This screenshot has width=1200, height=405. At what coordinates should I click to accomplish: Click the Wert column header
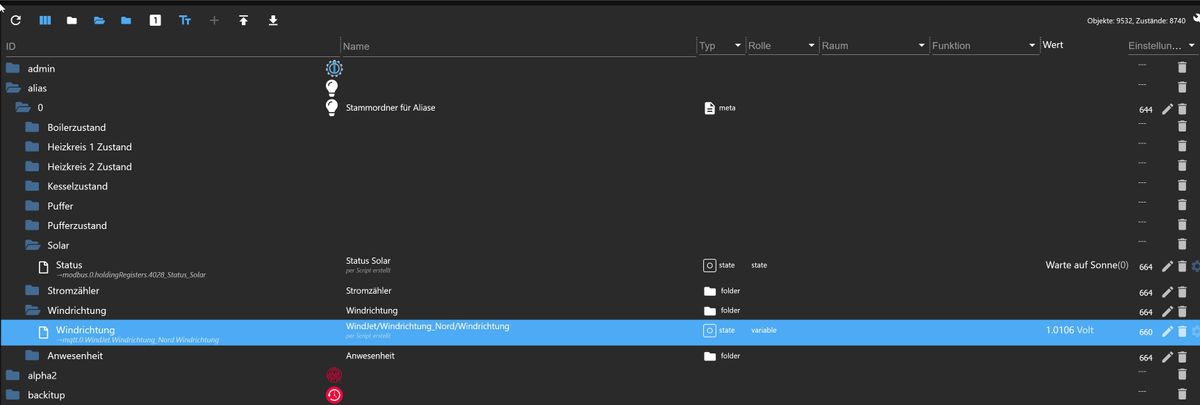click(1052, 45)
